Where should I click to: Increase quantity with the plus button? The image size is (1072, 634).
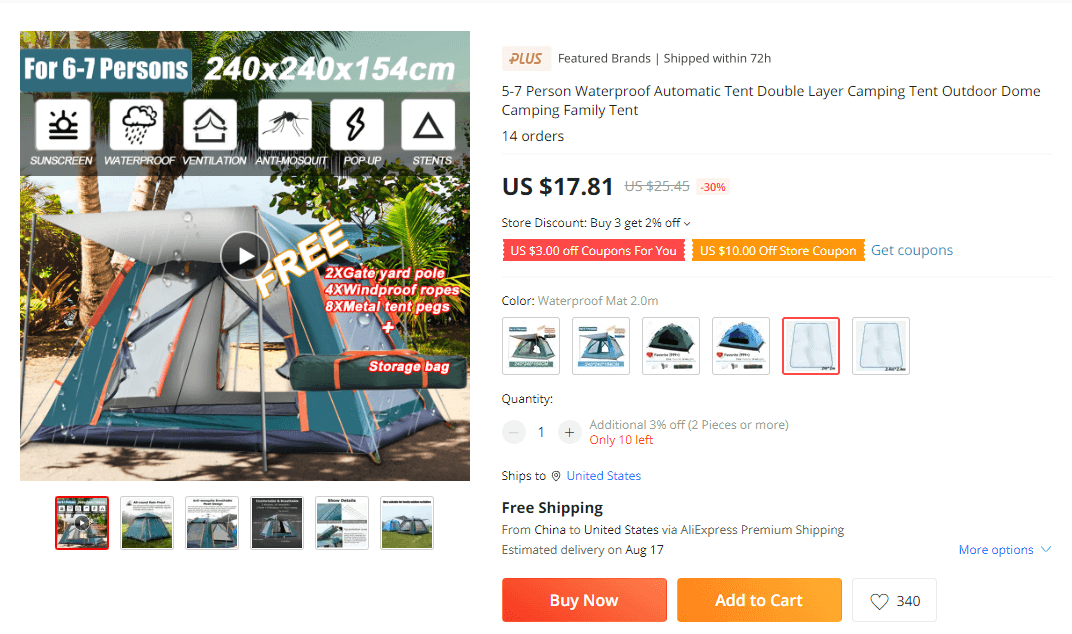569,432
